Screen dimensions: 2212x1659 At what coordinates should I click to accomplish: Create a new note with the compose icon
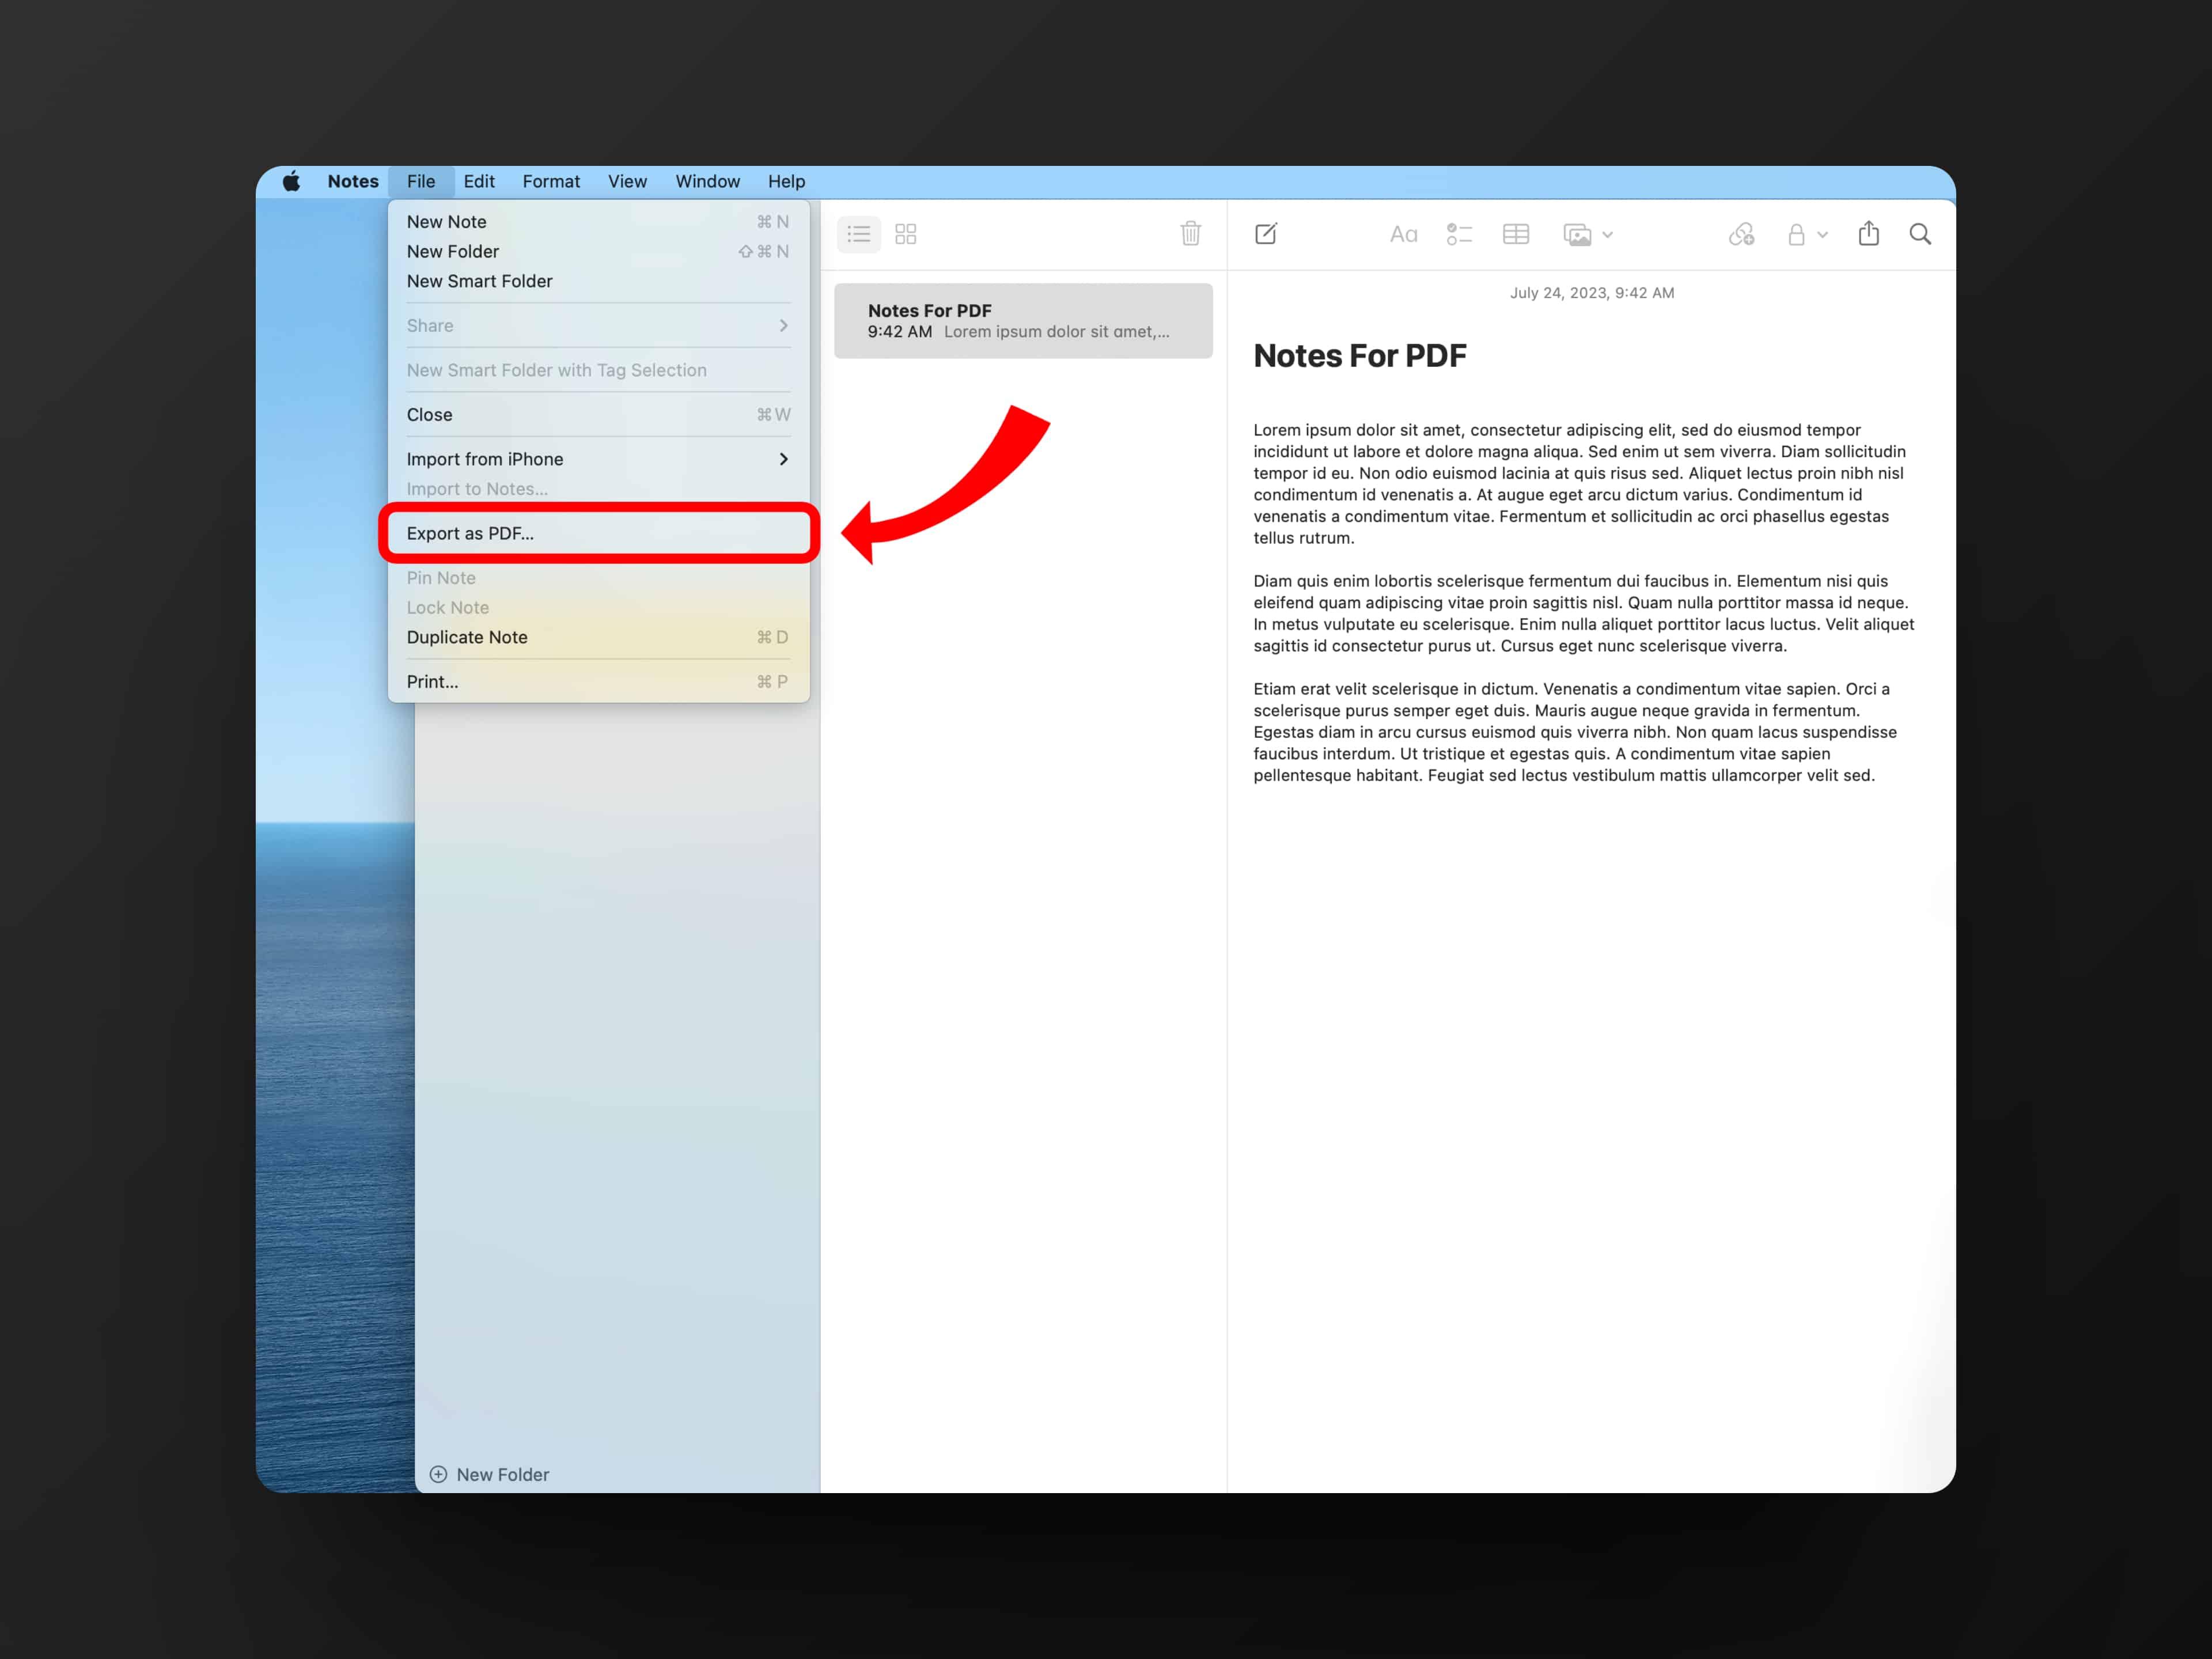1266,234
